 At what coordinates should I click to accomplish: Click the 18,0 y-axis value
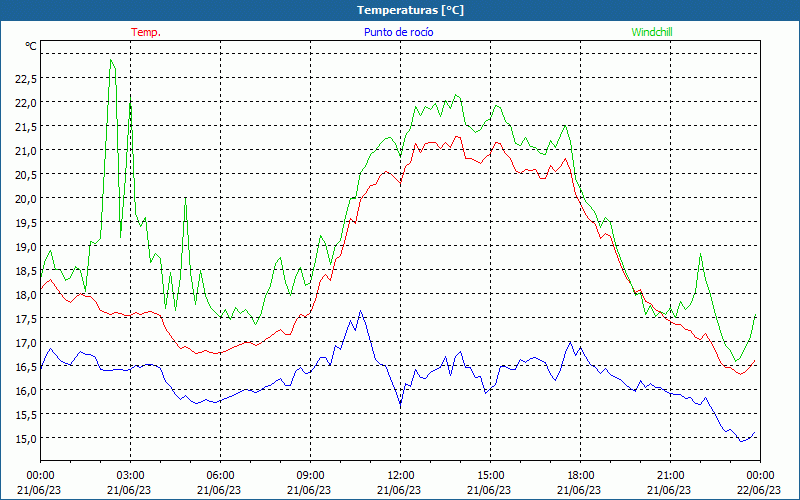tap(26, 294)
